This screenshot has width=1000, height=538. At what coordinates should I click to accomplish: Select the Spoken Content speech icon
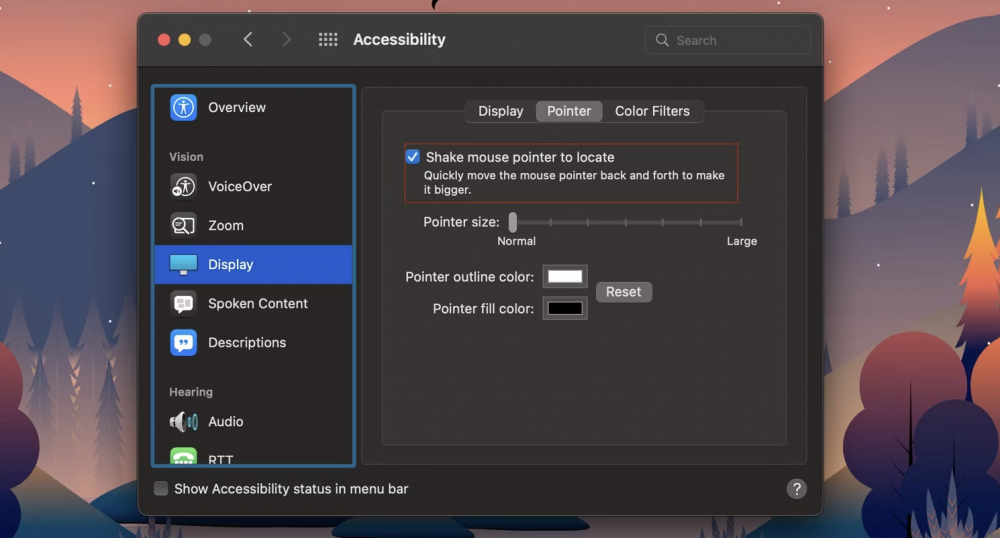[x=183, y=303]
